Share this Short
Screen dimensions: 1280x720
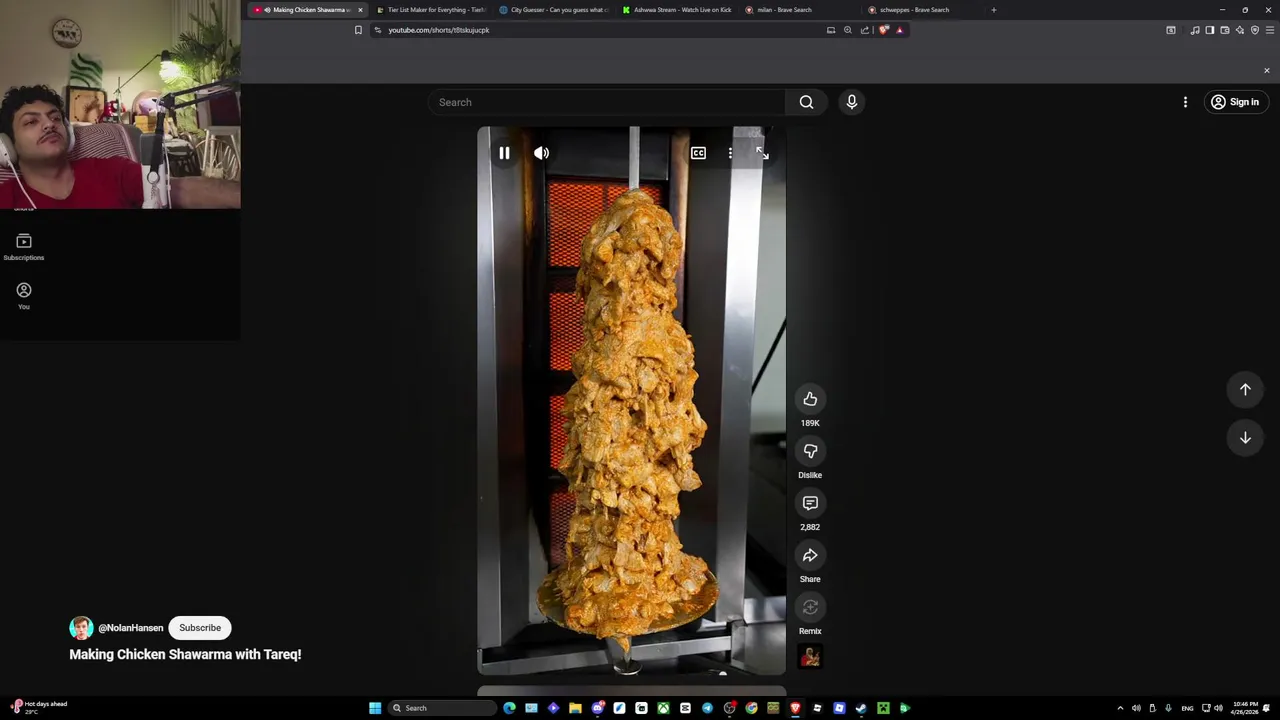(x=810, y=555)
